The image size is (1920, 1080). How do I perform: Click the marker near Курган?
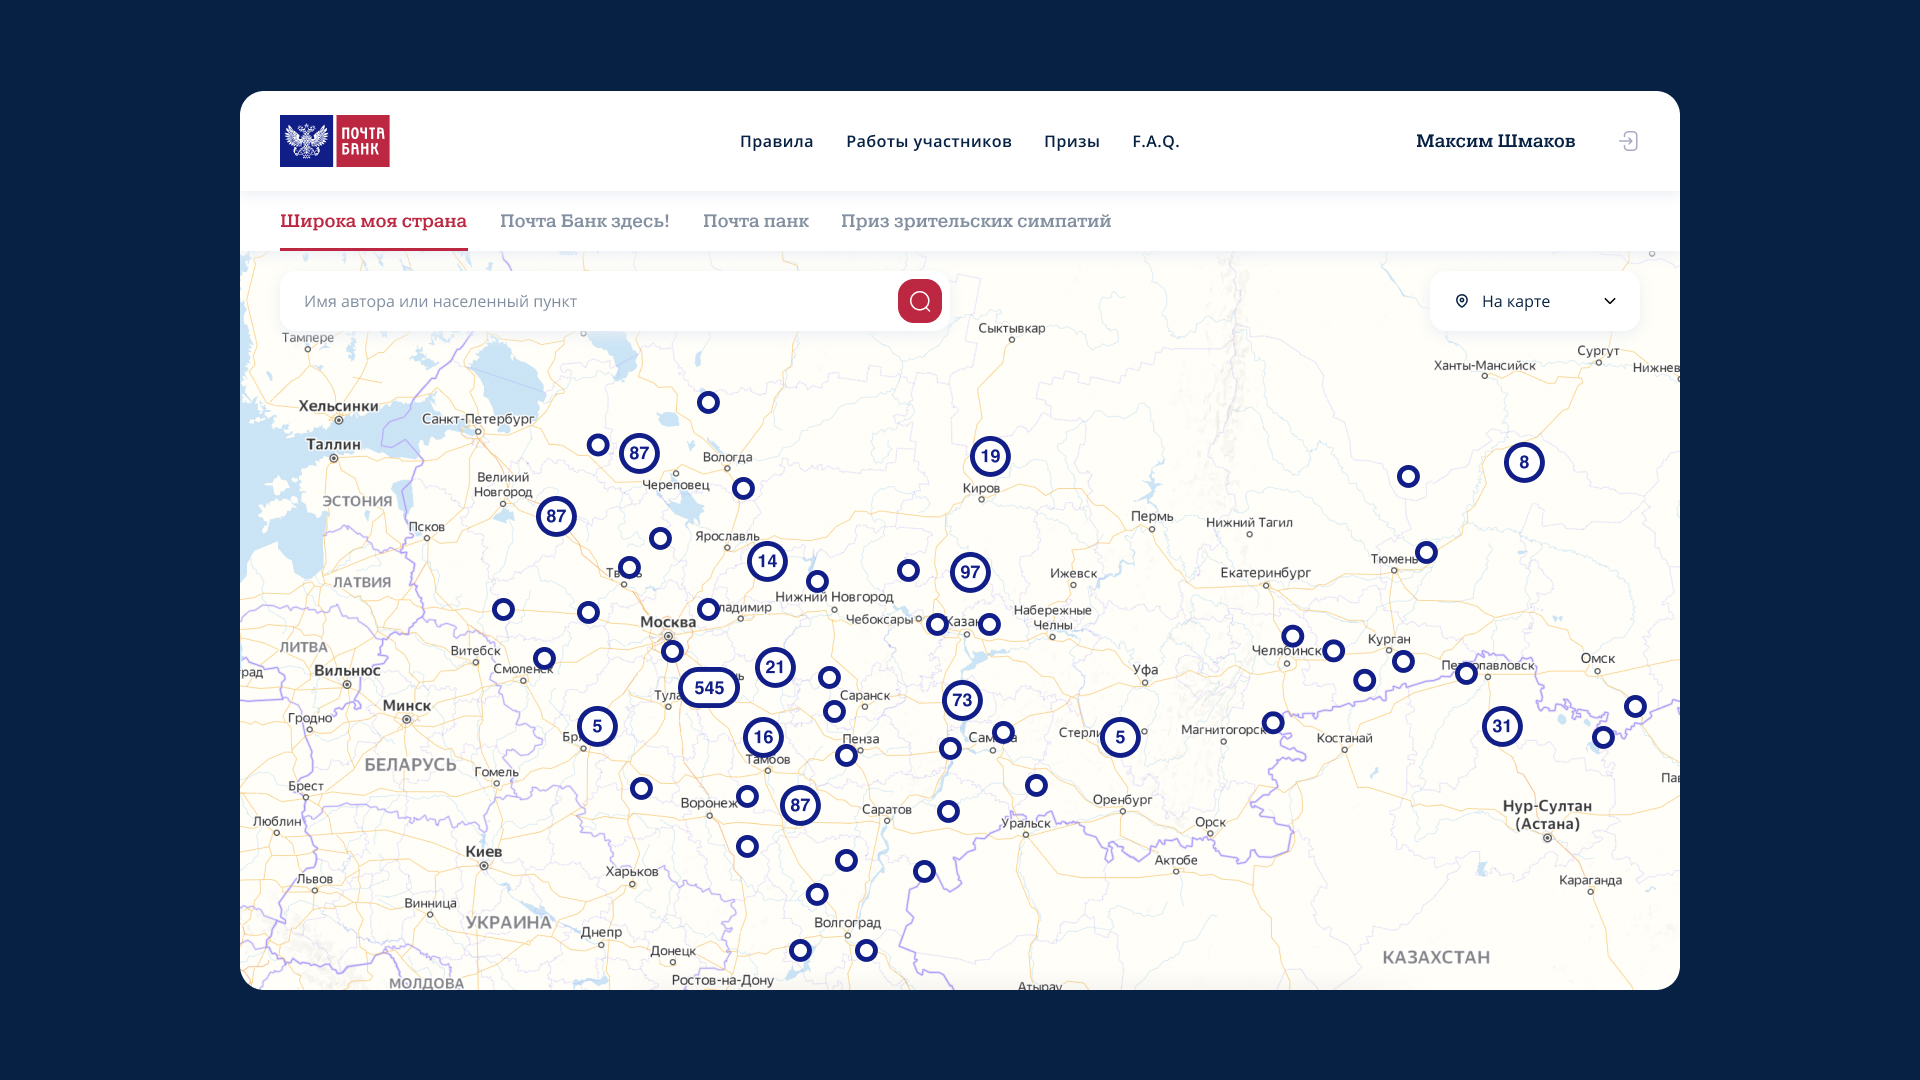pos(1403,661)
